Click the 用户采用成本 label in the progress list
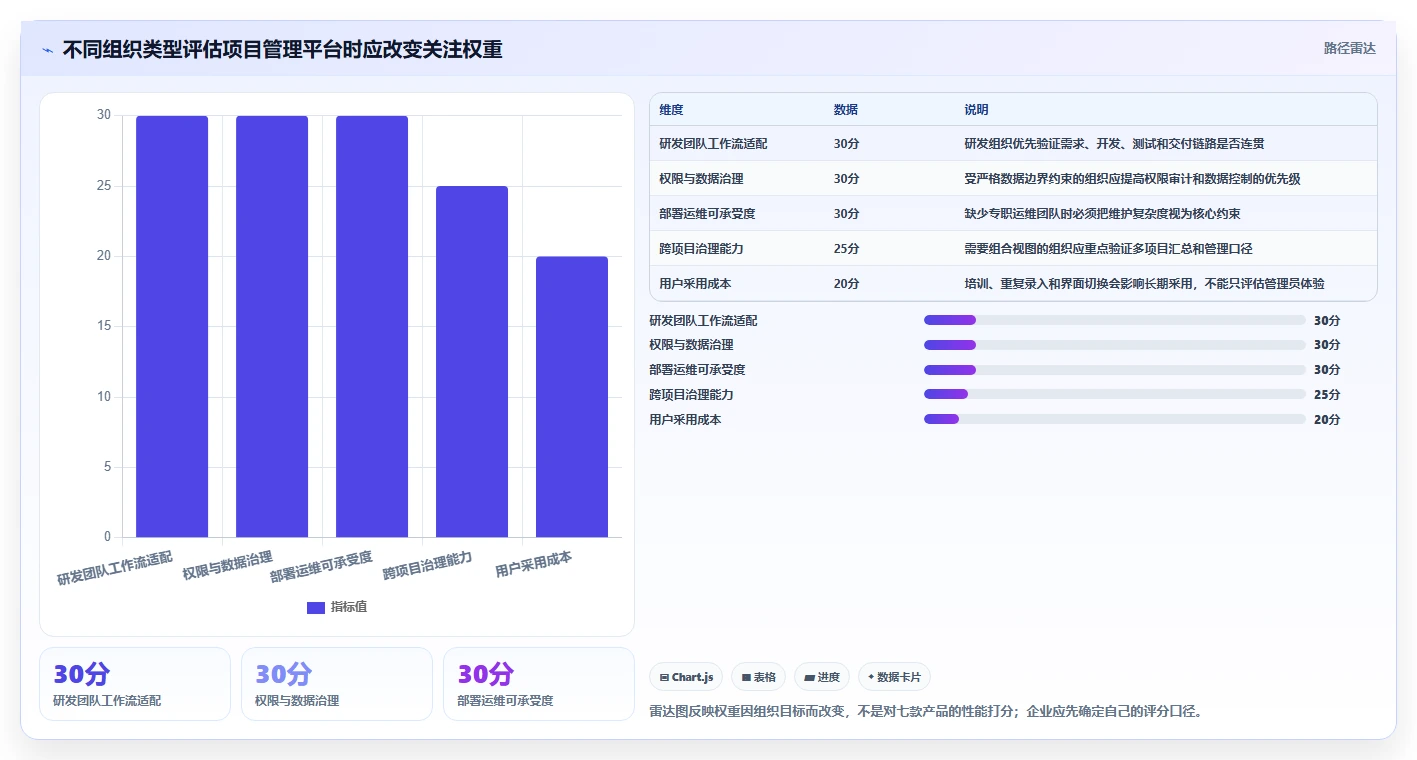Viewport: 1417px width, 760px height. [x=686, y=420]
